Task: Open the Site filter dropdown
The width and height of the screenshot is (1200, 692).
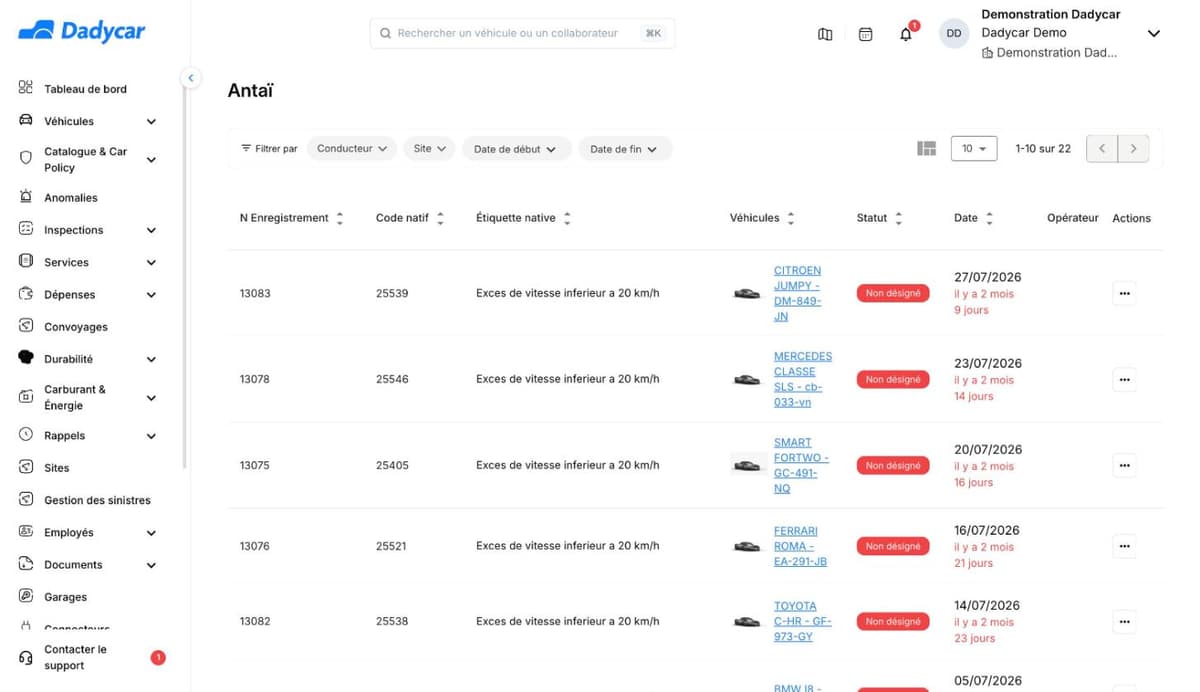Action: click(x=430, y=148)
